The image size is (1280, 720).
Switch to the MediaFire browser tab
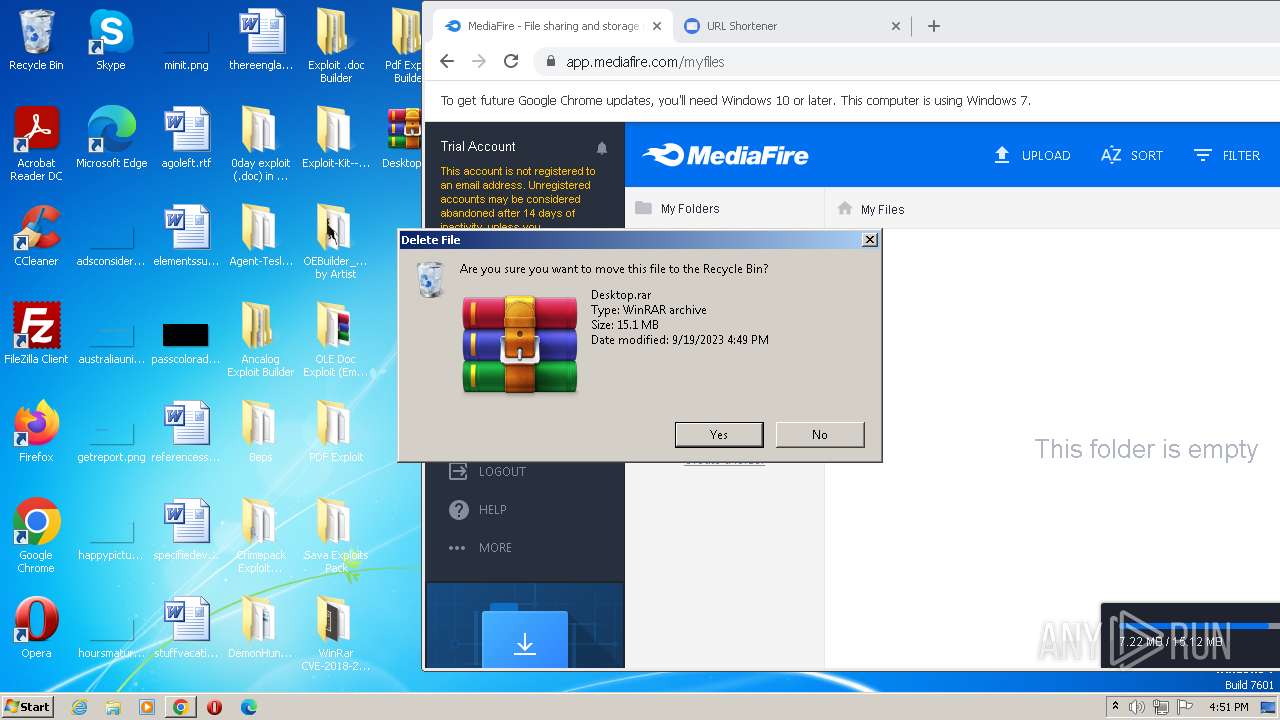(x=552, y=26)
